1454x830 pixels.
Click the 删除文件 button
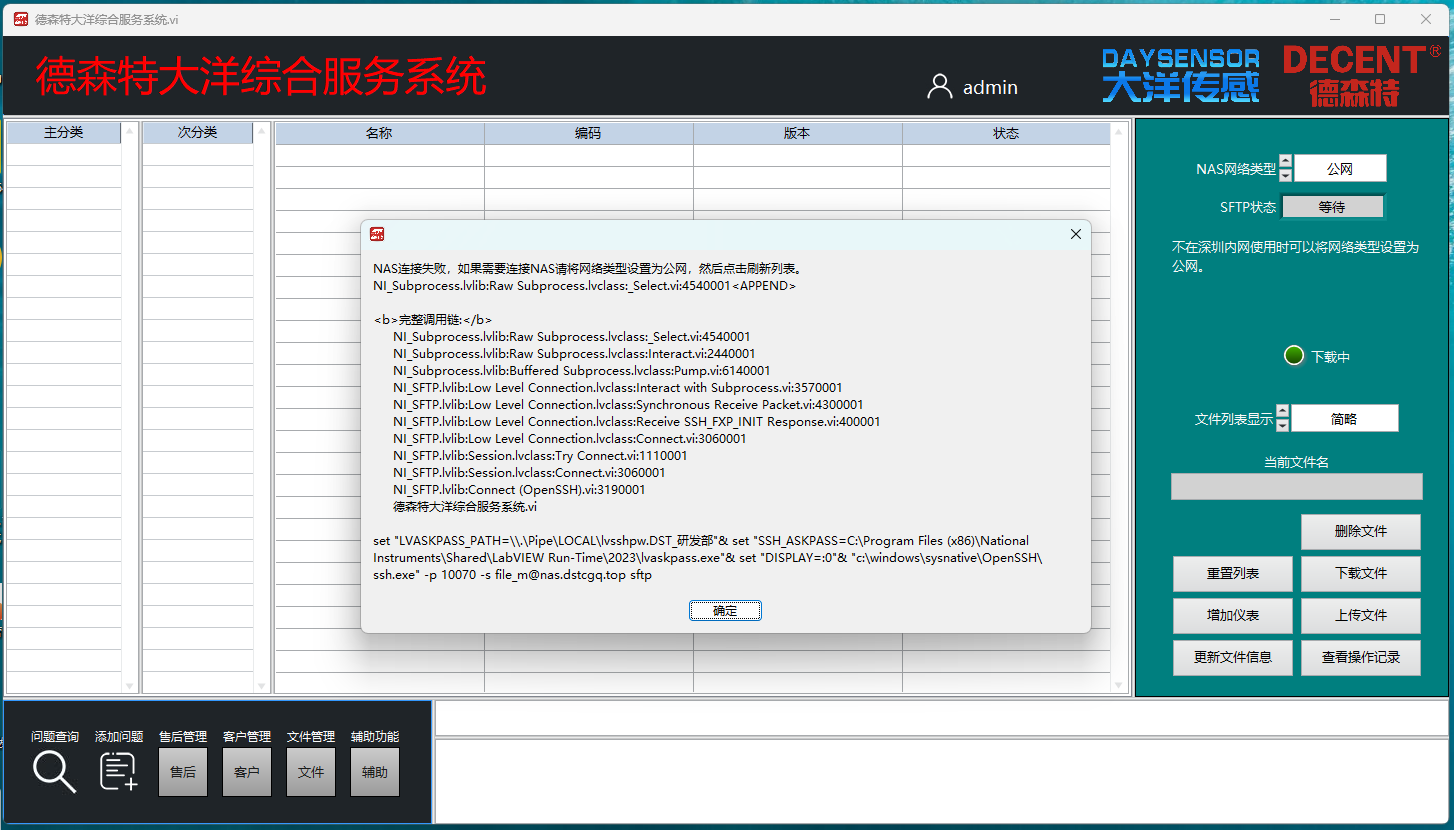(1361, 532)
